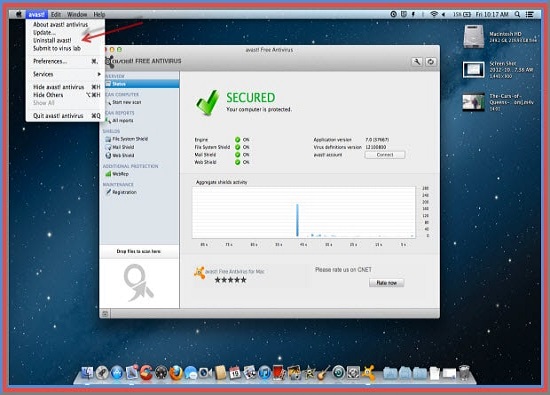Open Notification Center list icon in menu bar
This screenshot has height=395, width=550.
click(530, 14)
